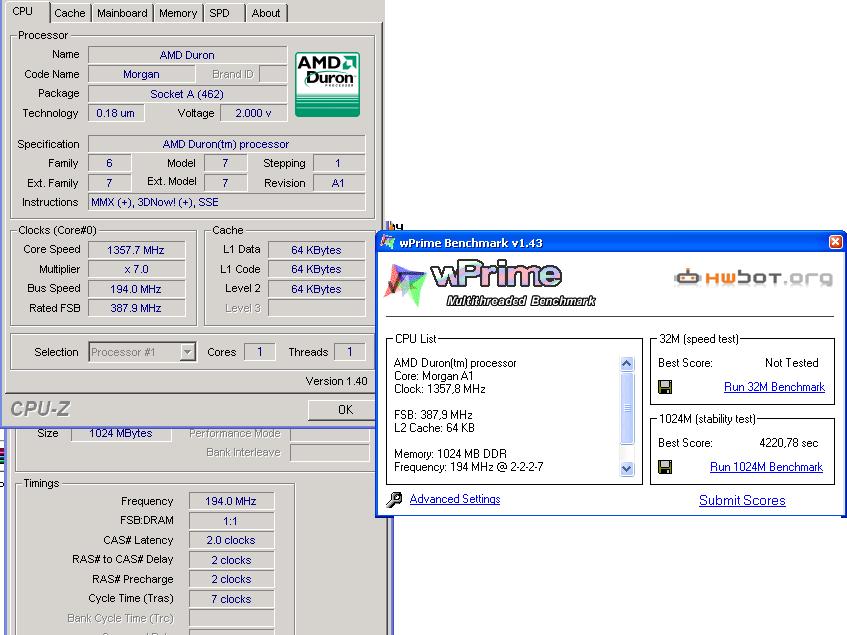
Task: Click Clock: 1357,8 MHz line in CPU List
Action: [x=440, y=389]
